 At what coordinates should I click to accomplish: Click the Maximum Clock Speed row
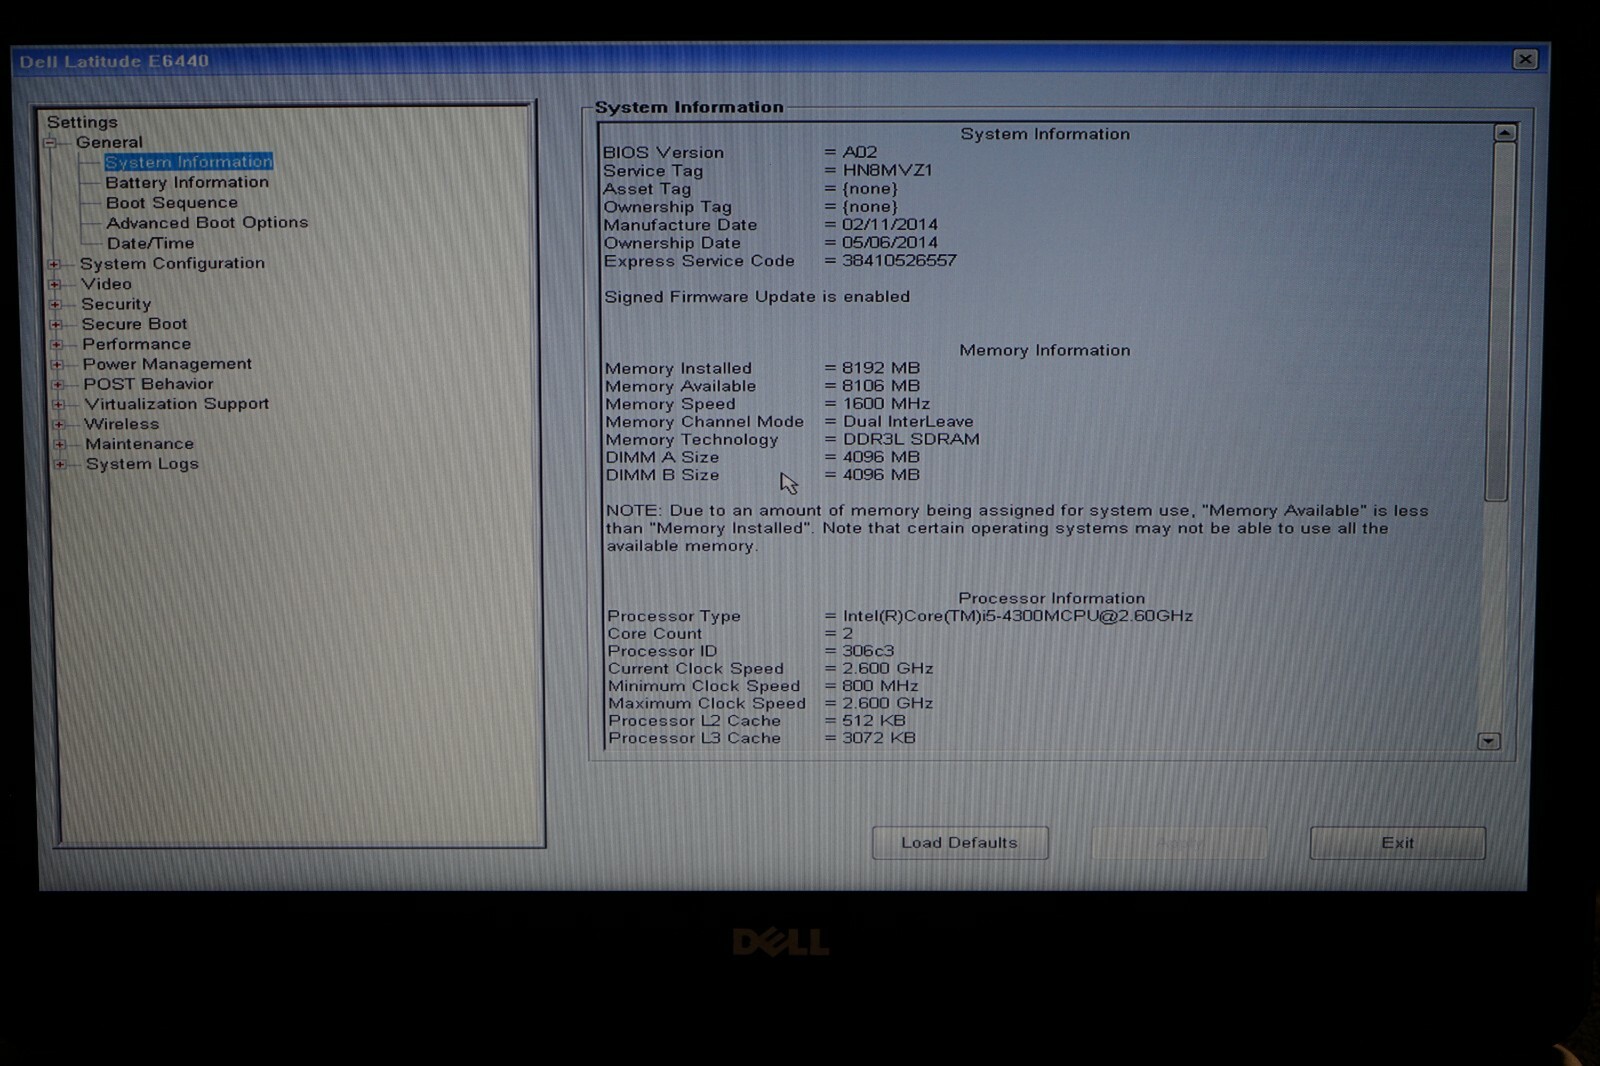tap(770, 704)
